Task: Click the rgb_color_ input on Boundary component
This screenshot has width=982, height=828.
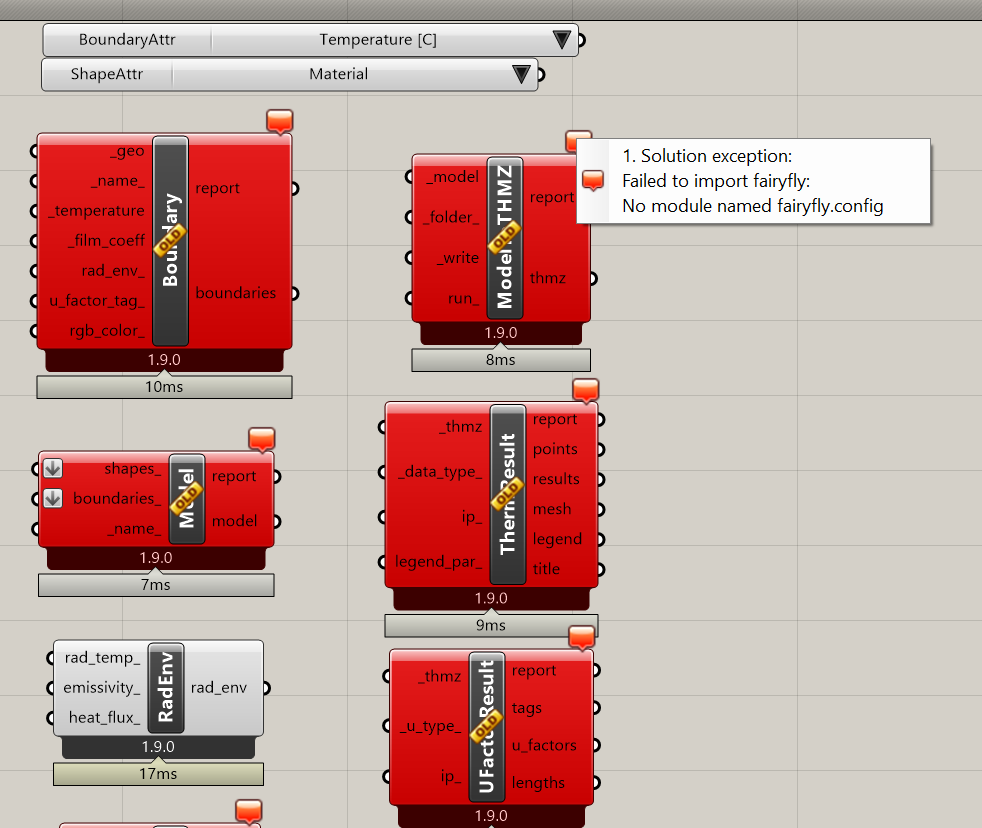Action: click(x=106, y=331)
